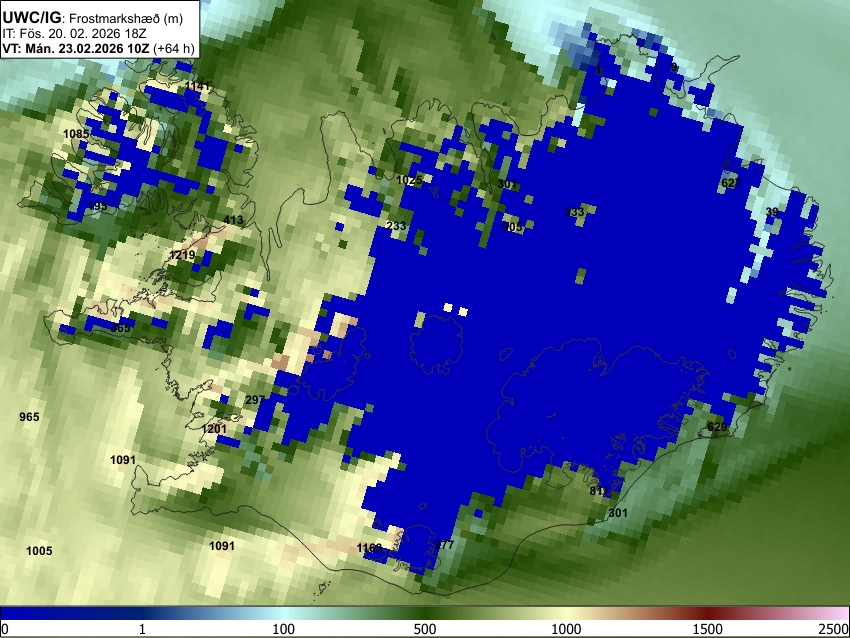Screen dimensions: 850x638
Task: Click the map value label '1219'
Action: click(182, 255)
